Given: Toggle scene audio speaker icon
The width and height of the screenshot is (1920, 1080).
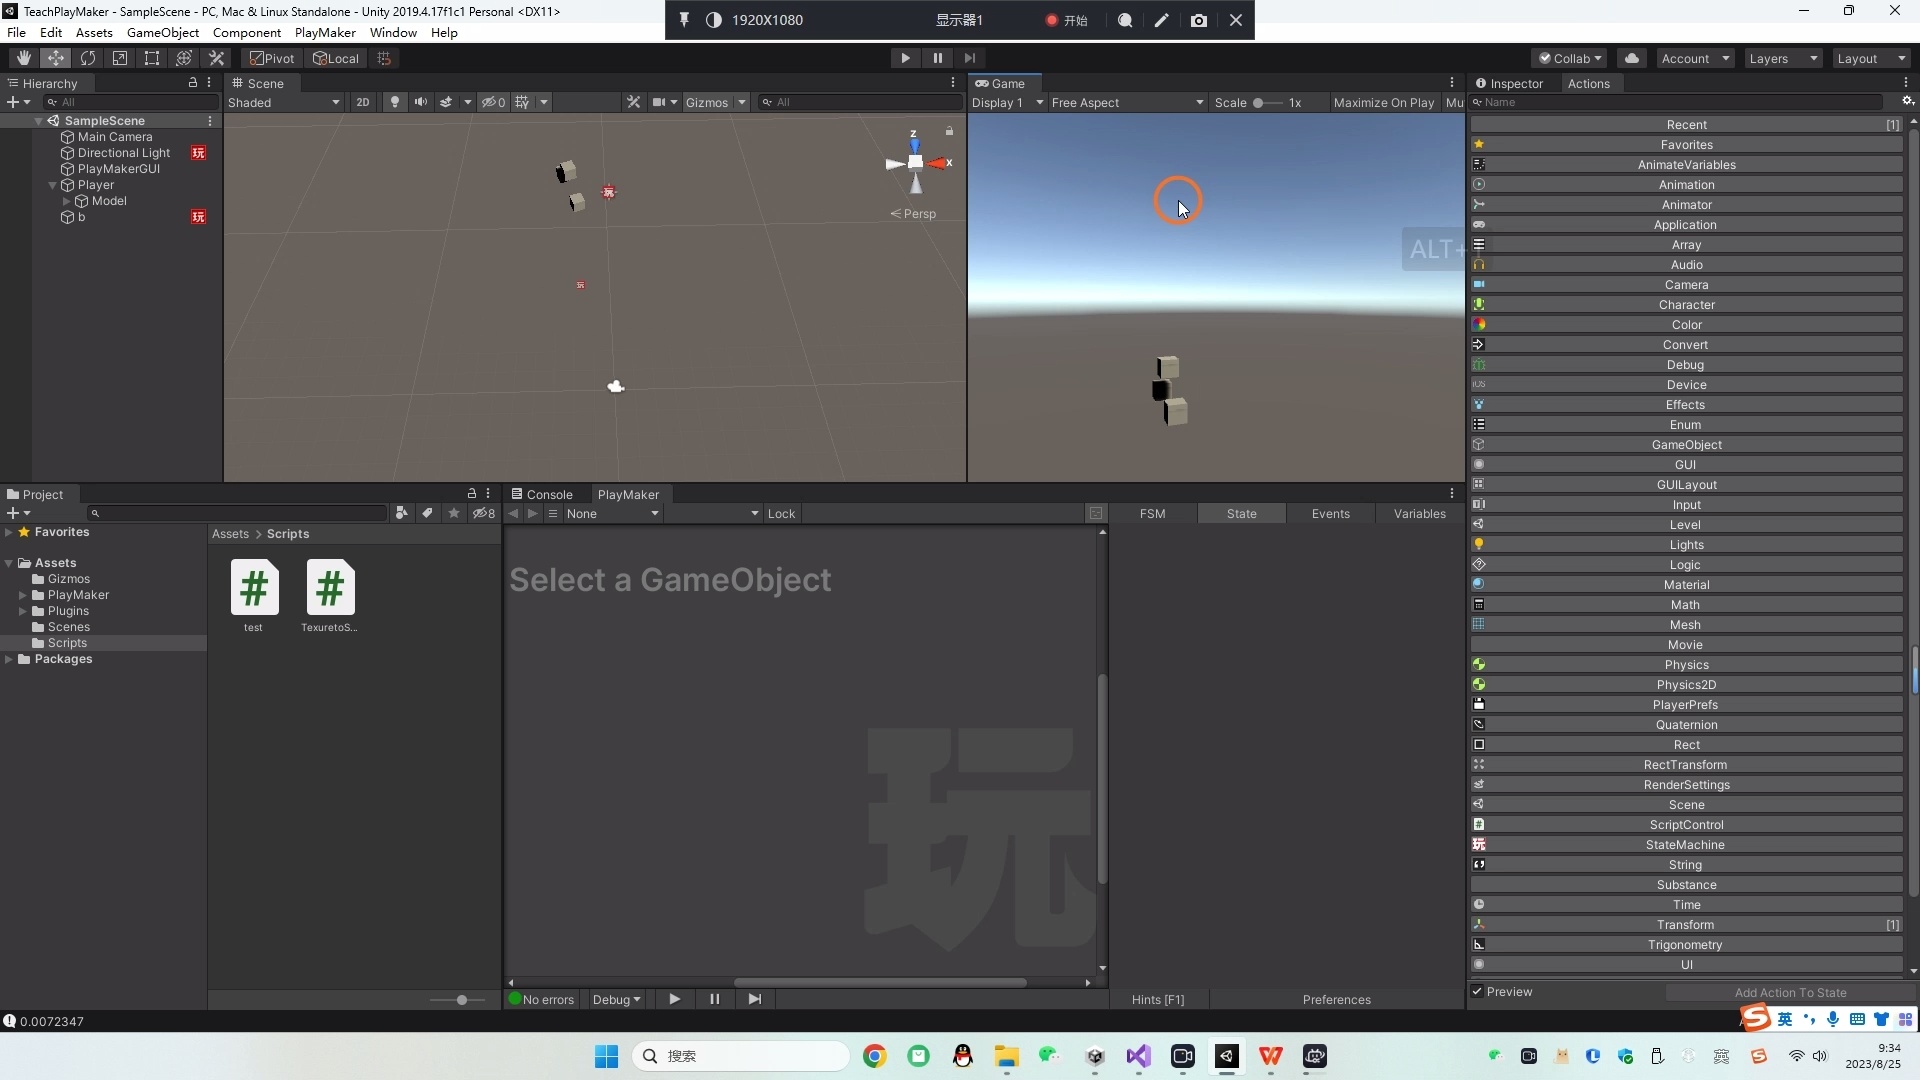Looking at the screenshot, I should coord(420,102).
